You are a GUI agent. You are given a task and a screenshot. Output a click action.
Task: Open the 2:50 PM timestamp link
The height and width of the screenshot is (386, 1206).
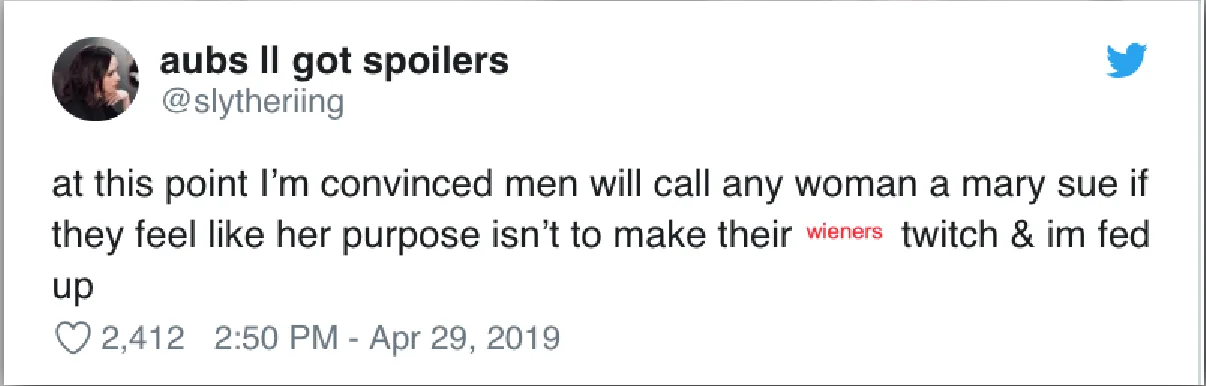pyautogui.click(x=270, y=338)
